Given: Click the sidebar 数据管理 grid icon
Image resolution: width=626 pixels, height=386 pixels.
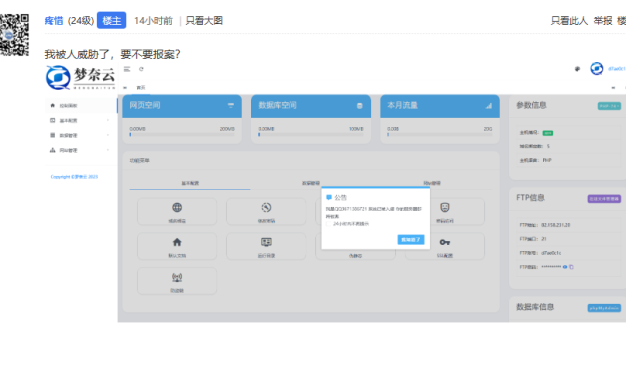Looking at the screenshot, I should pyautogui.click(x=52, y=135).
